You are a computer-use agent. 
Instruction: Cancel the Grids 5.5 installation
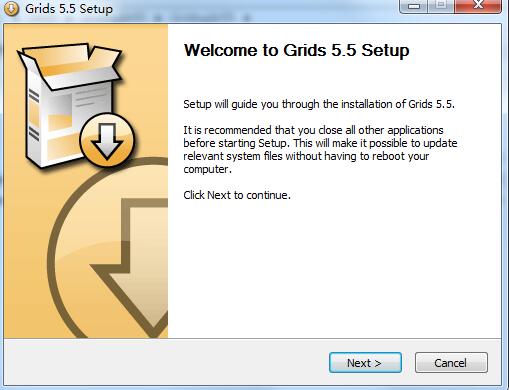tap(451, 363)
